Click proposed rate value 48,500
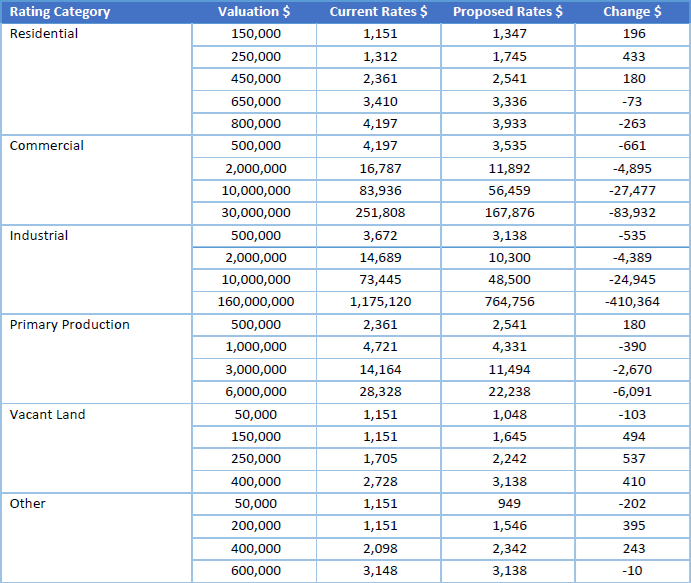This screenshot has width=691, height=583. (x=509, y=280)
